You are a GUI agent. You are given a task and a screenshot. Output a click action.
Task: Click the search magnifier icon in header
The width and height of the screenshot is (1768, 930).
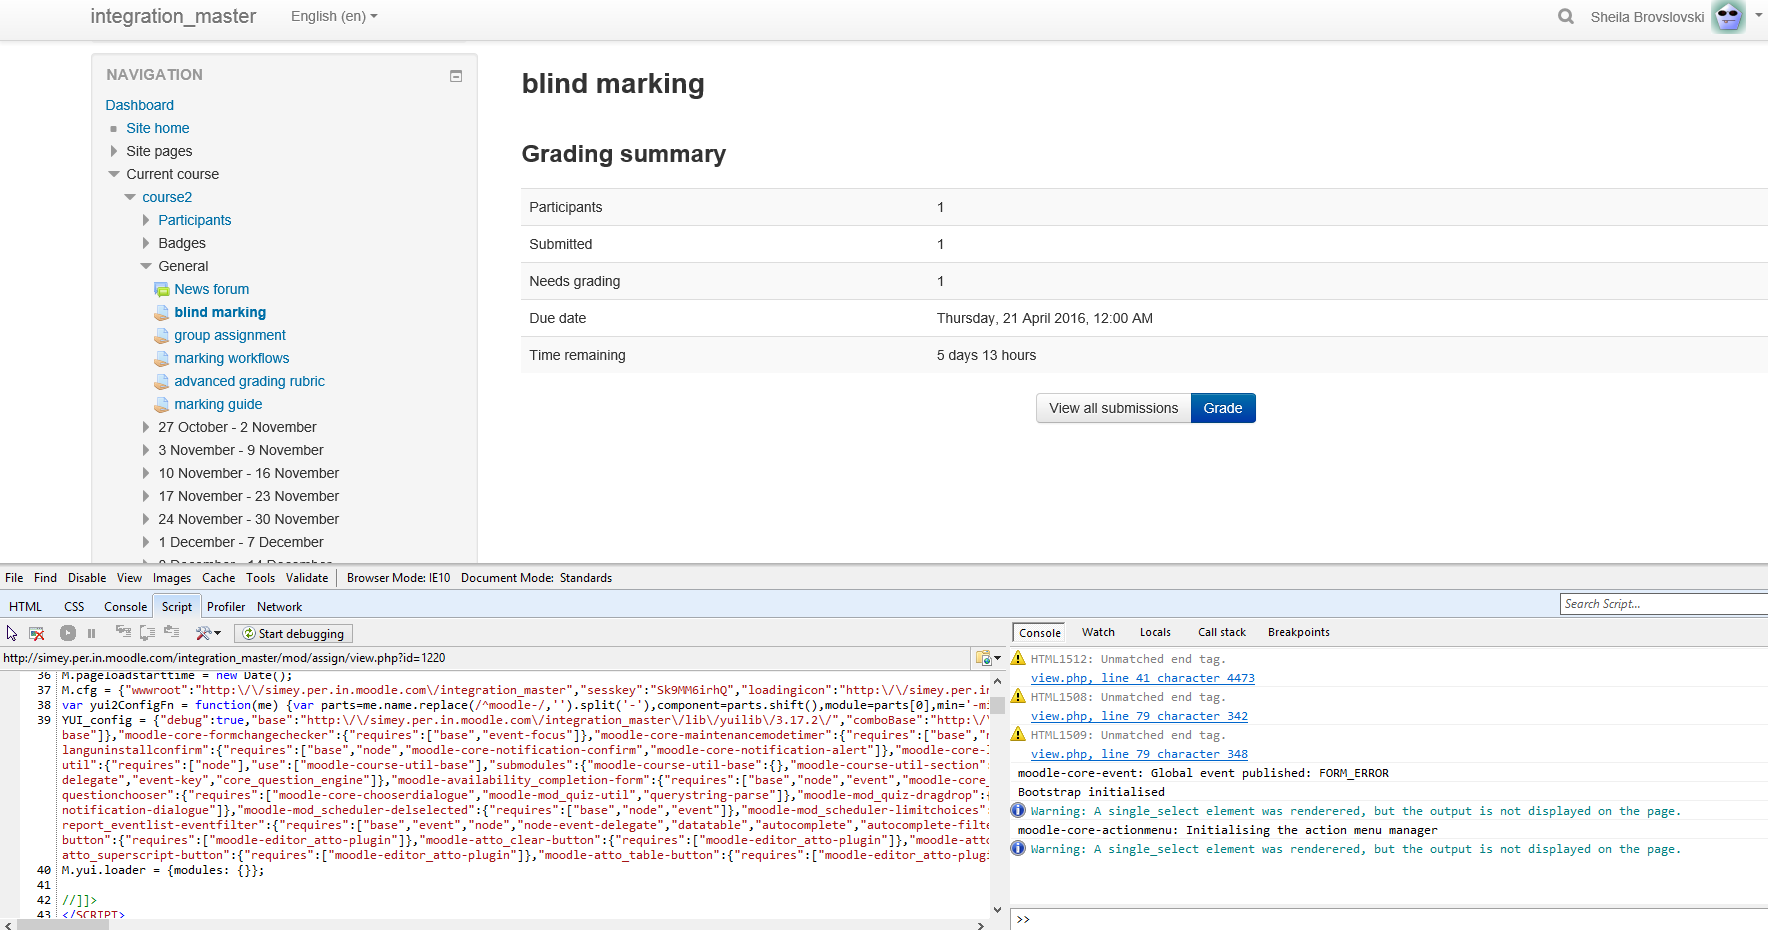click(1566, 16)
